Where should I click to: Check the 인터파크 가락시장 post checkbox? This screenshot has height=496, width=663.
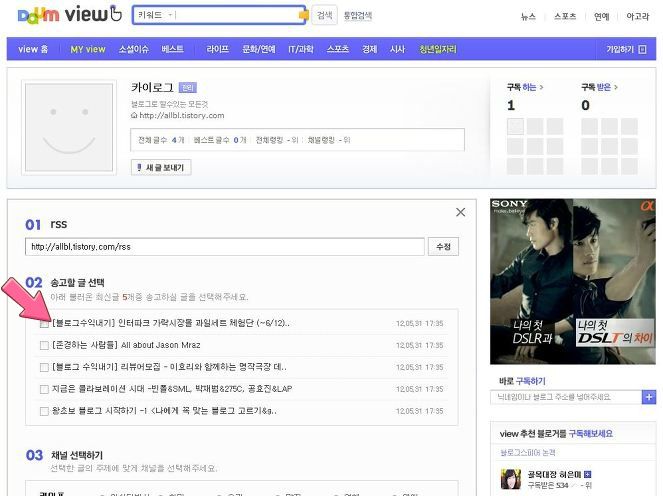click(x=44, y=323)
